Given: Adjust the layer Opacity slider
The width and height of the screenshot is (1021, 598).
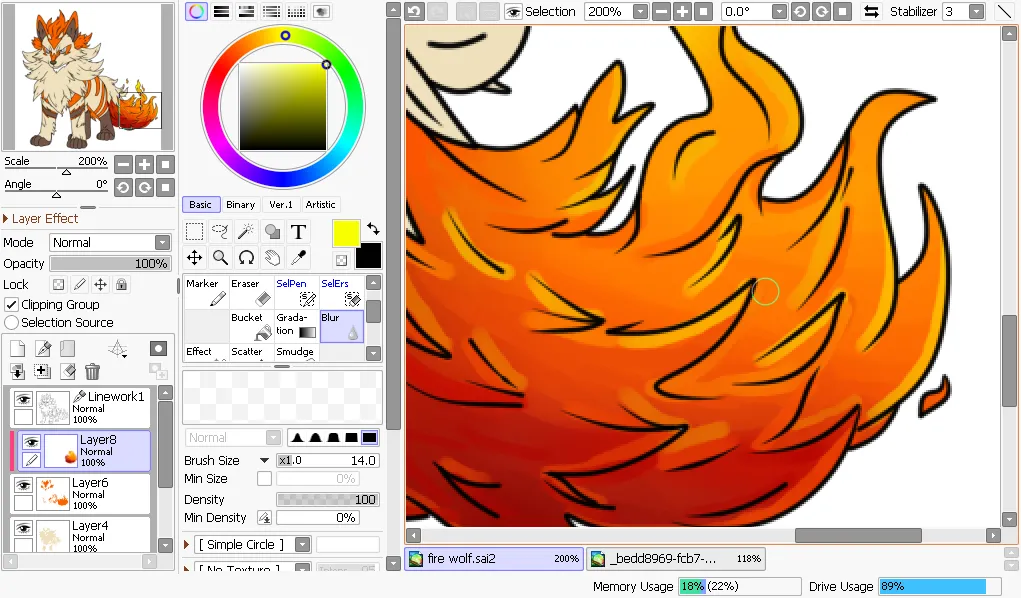Looking at the screenshot, I should tap(110, 264).
